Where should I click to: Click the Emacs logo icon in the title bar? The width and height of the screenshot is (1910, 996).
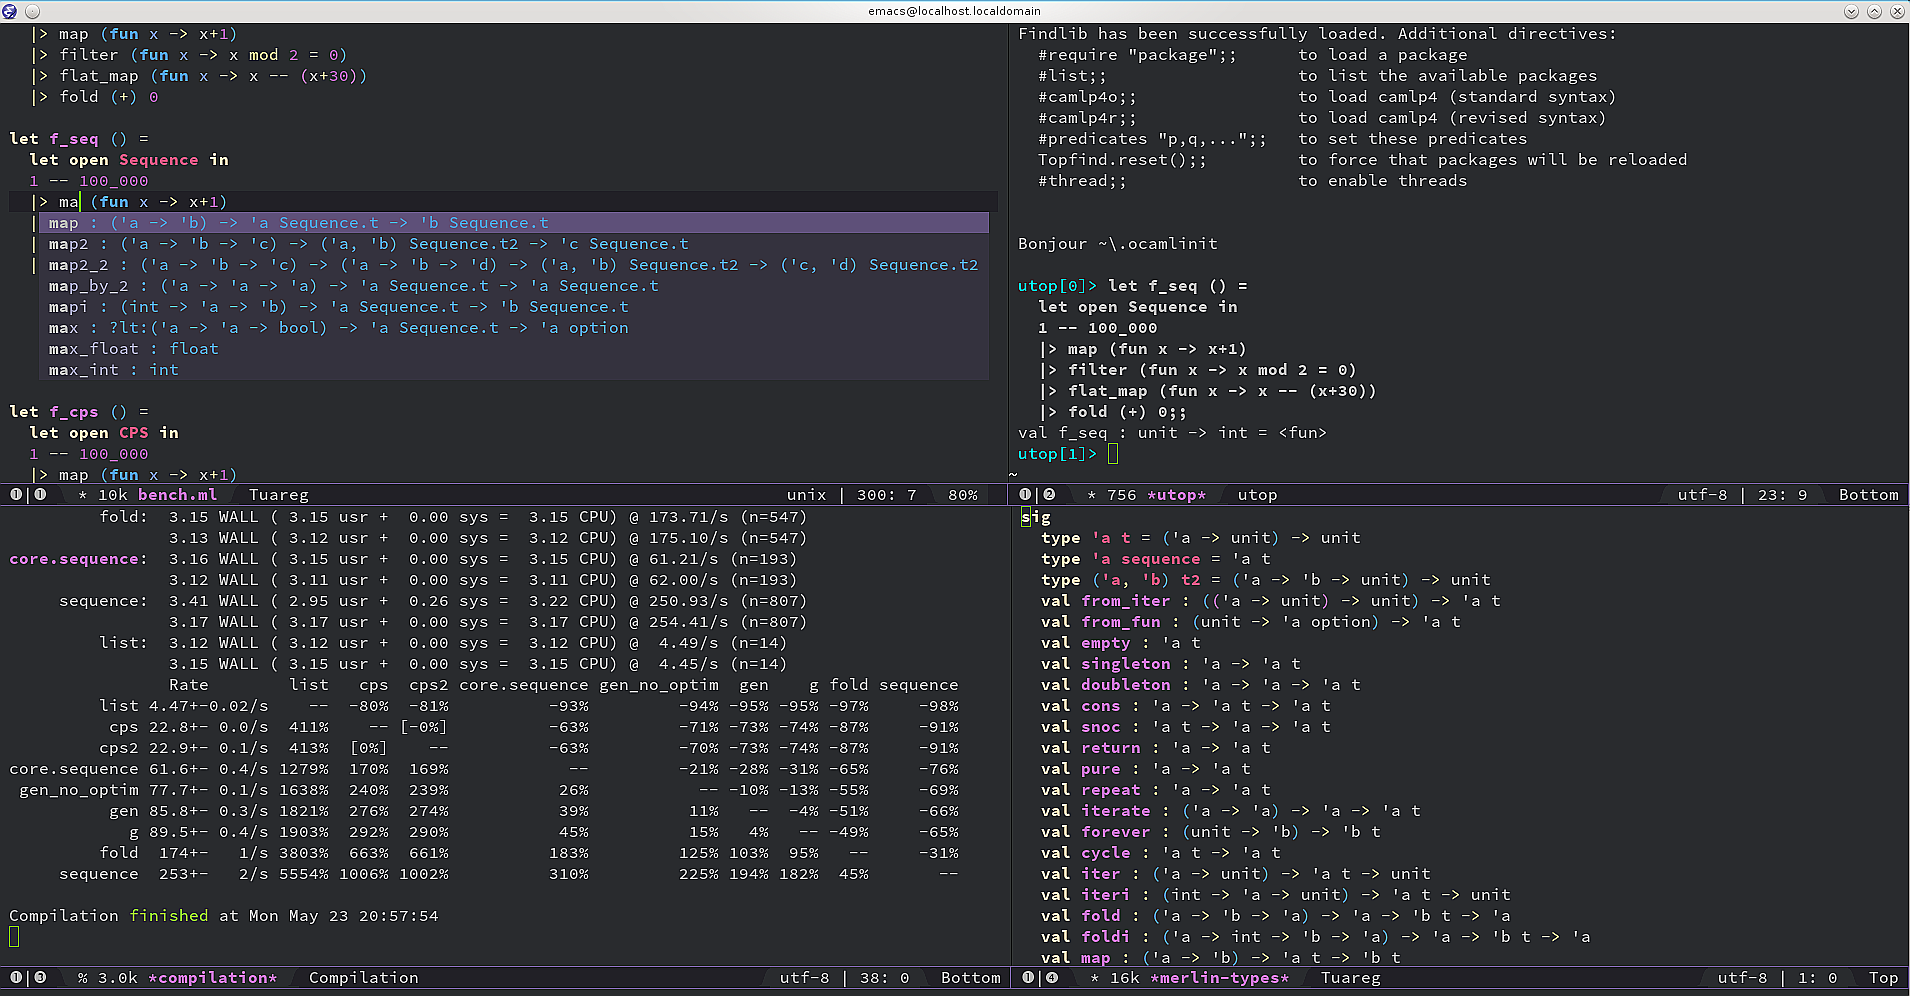[x=10, y=11]
